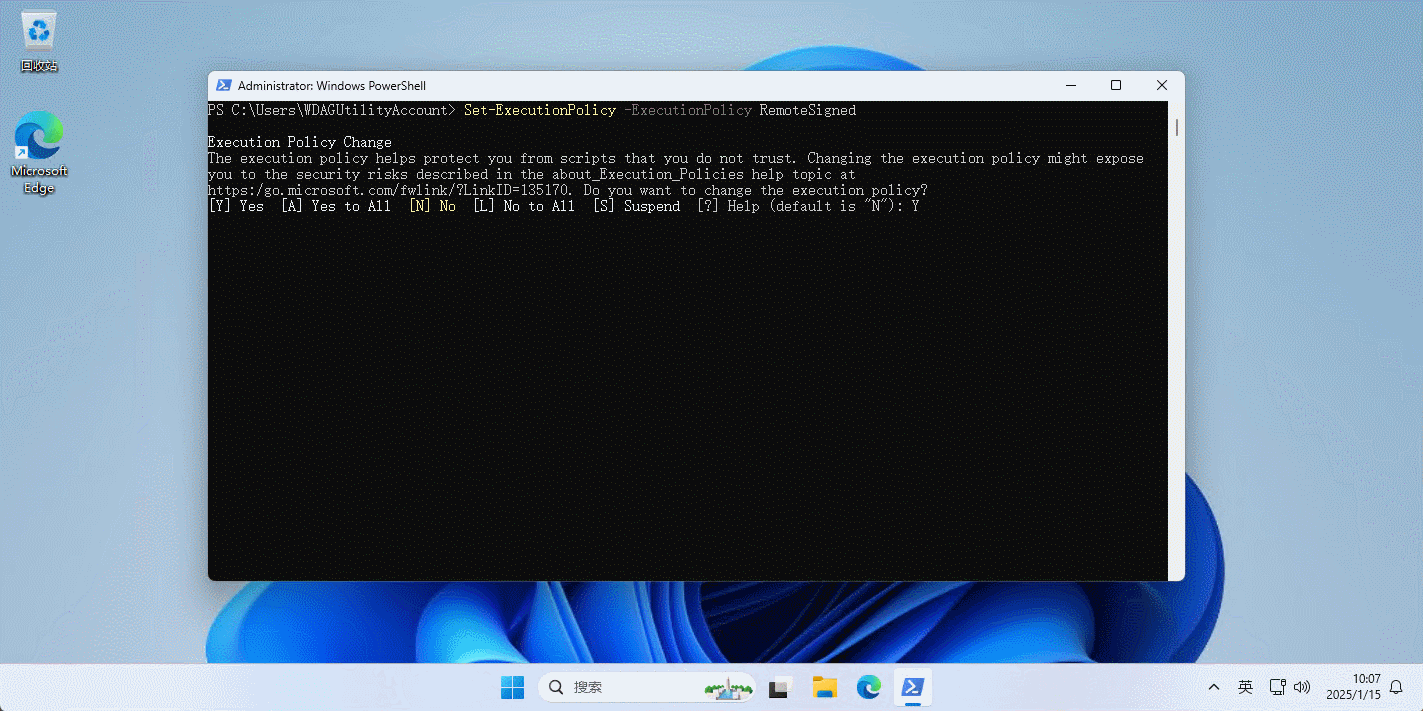Expand the hidden system tray icons chevron
The height and width of the screenshot is (711, 1423).
[x=1214, y=687]
